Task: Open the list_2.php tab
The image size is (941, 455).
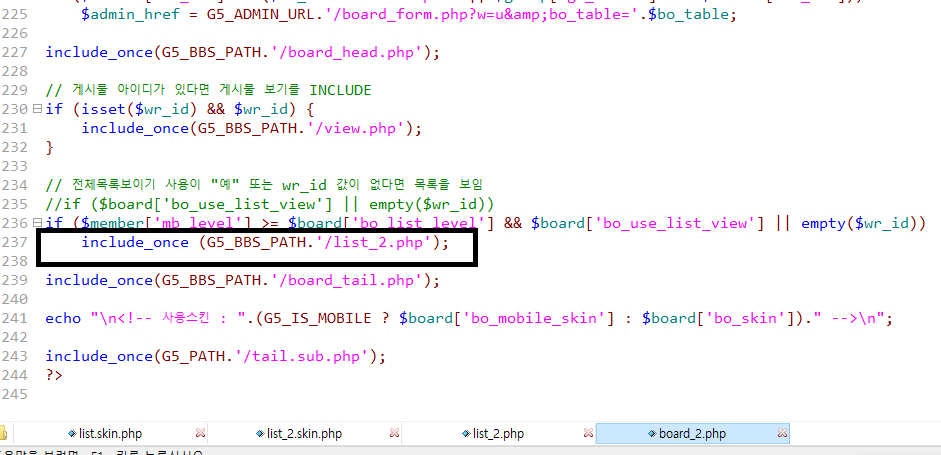Action: coord(498,434)
